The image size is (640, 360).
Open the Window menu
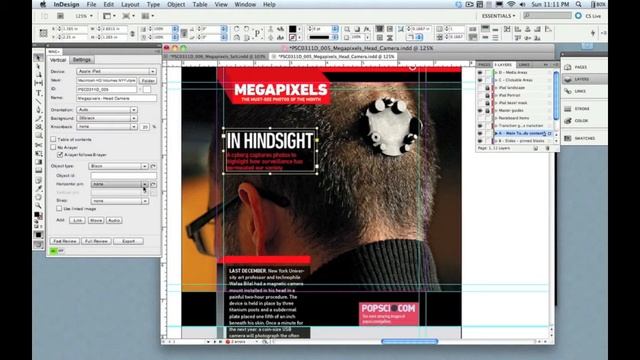pos(245,4)
